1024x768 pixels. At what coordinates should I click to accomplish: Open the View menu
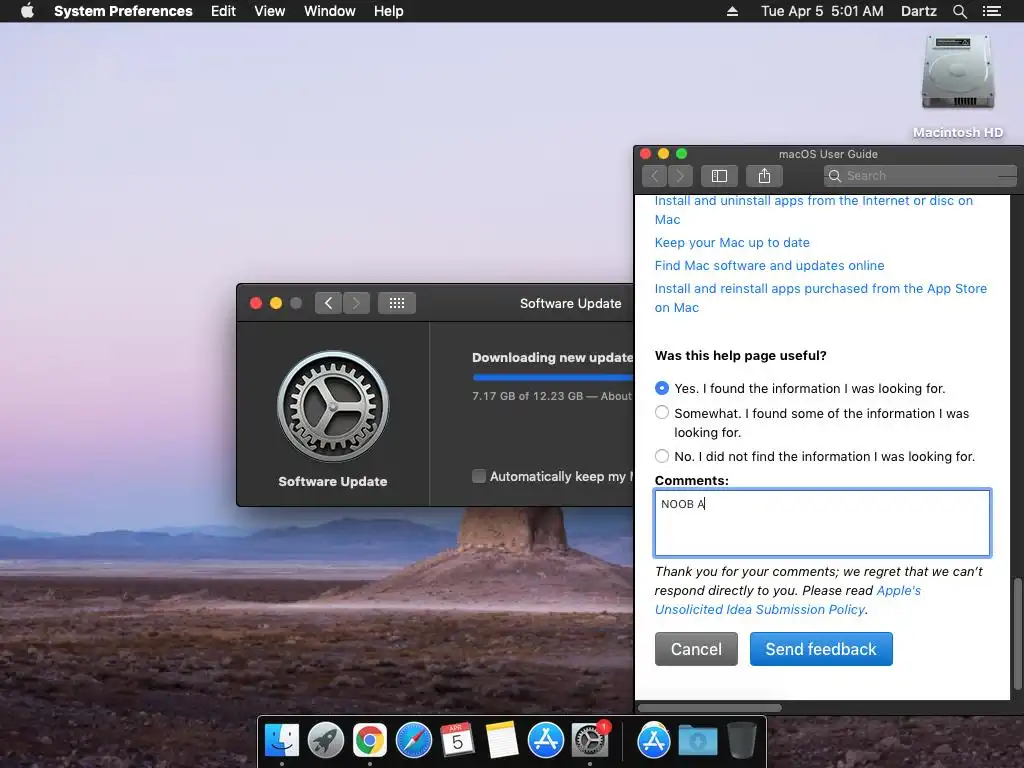269,11
